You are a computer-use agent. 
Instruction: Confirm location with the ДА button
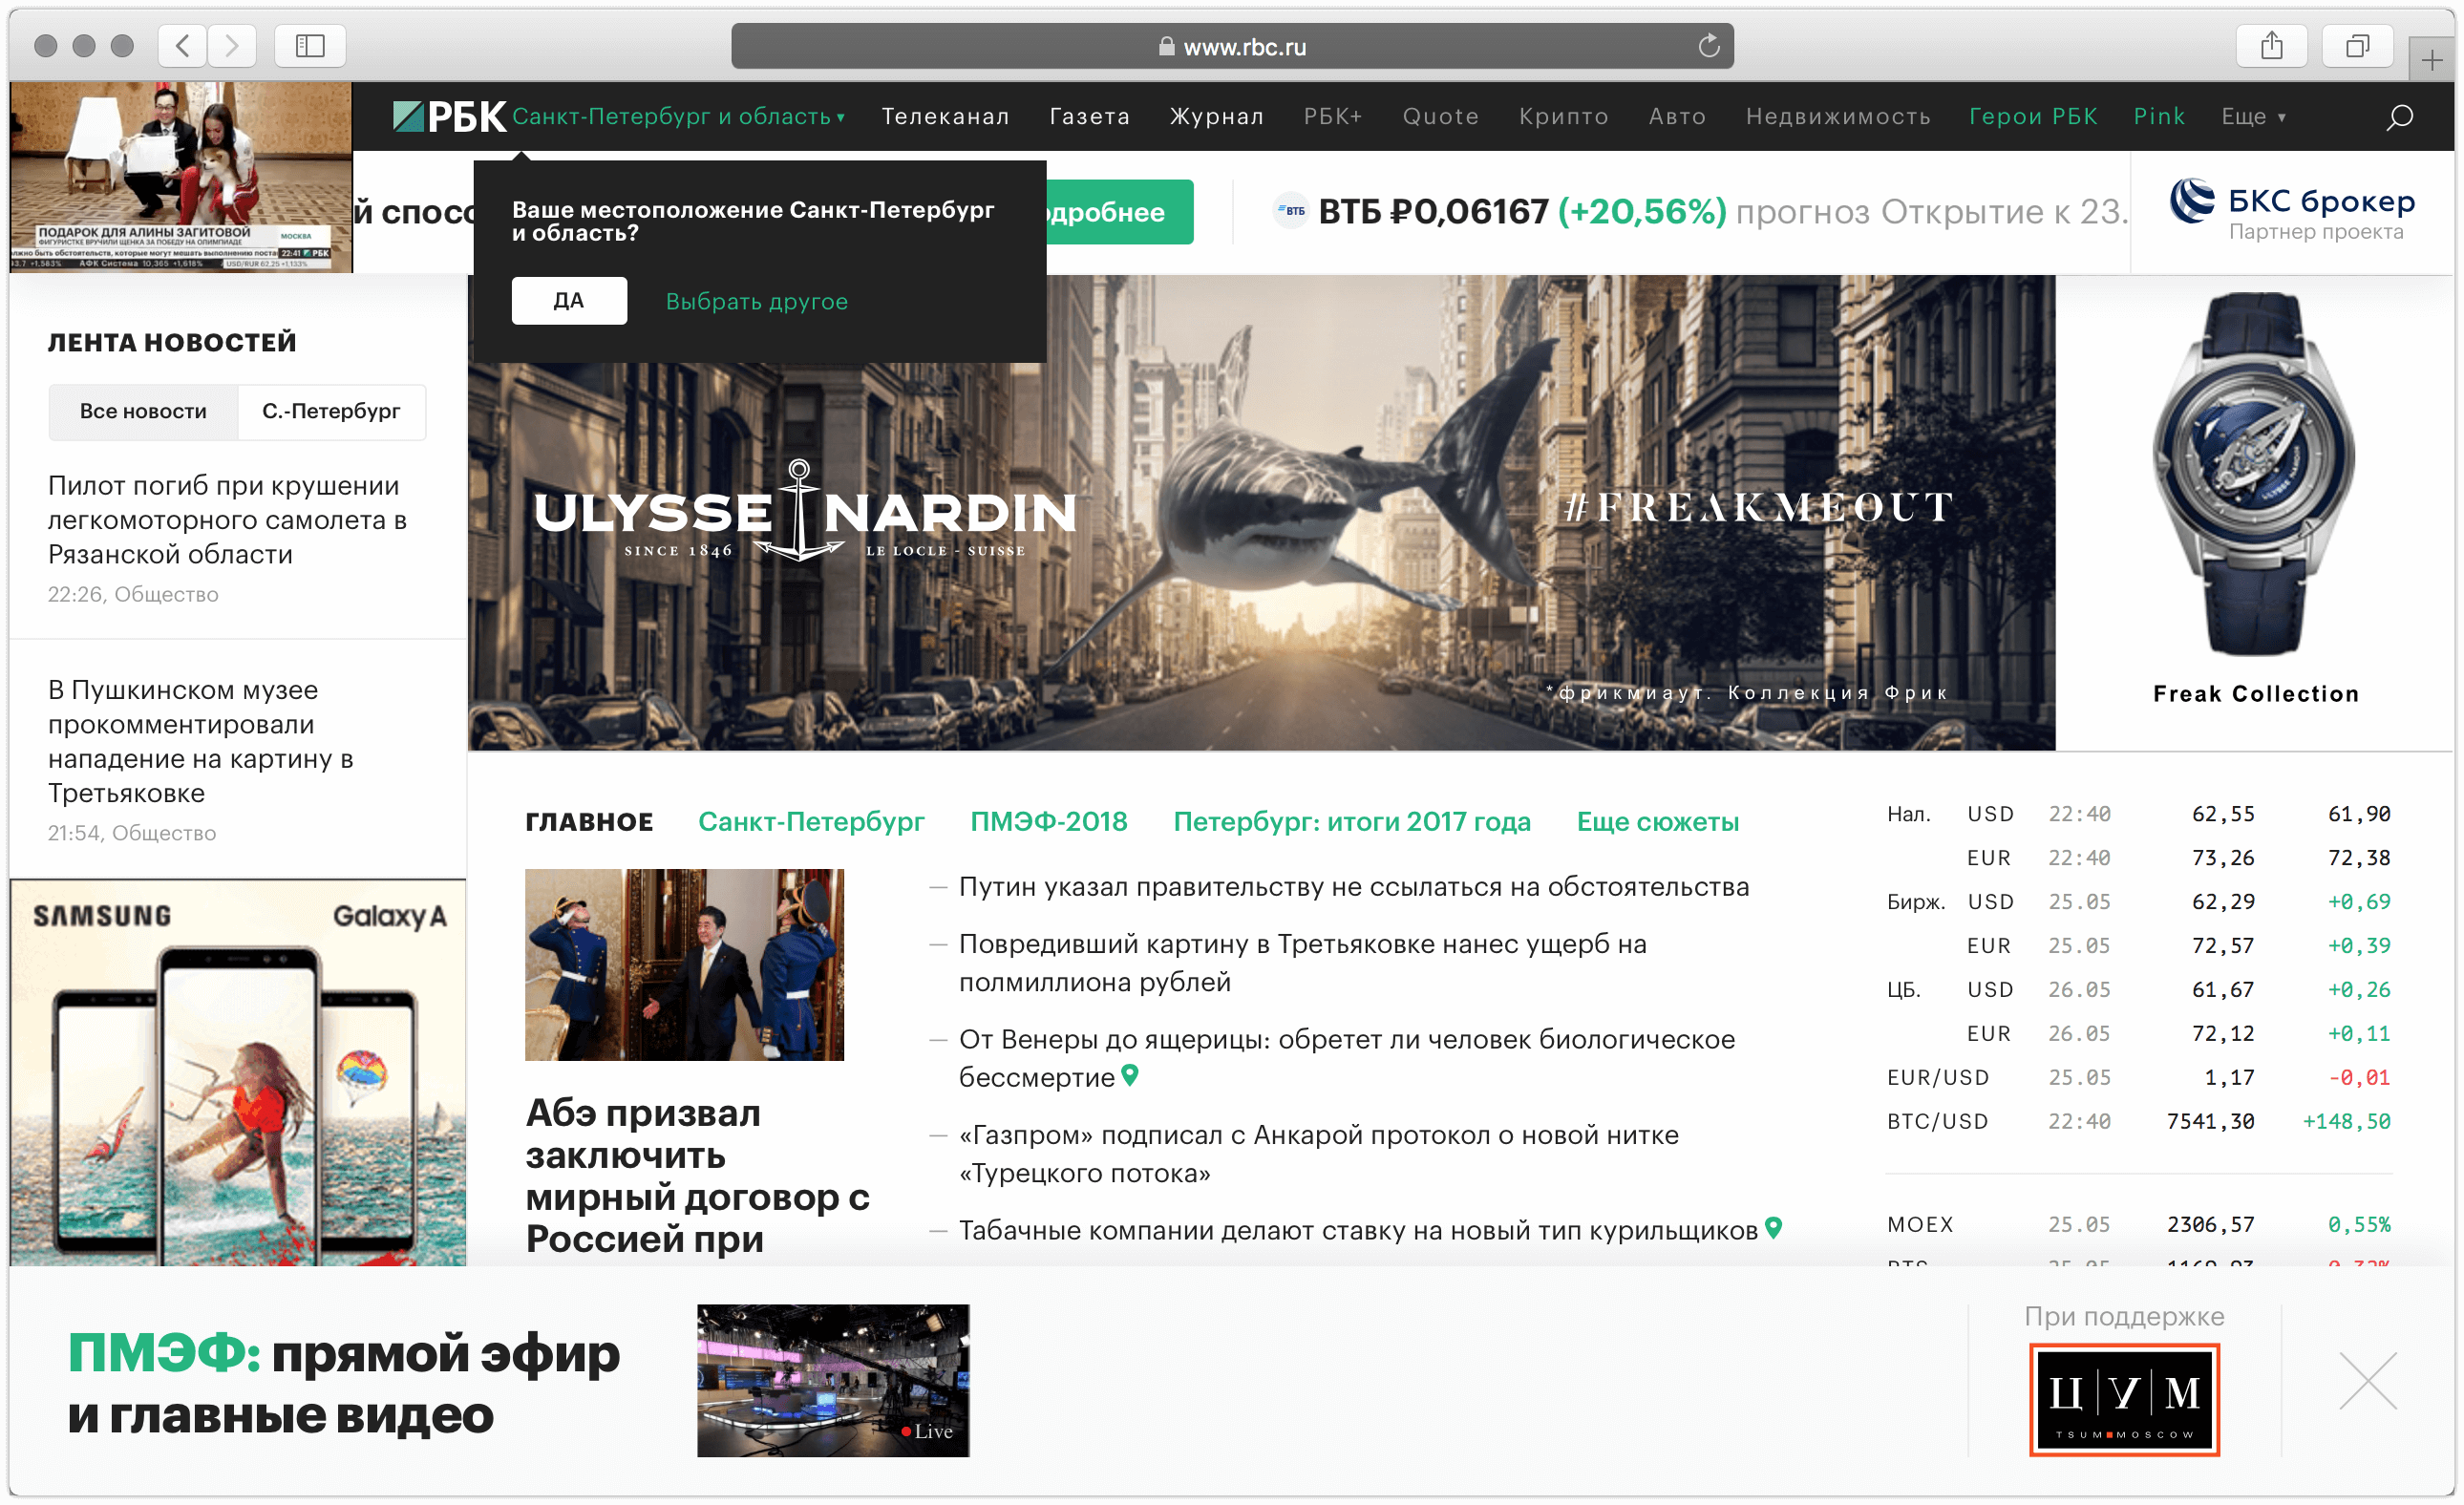coord(569,300)
